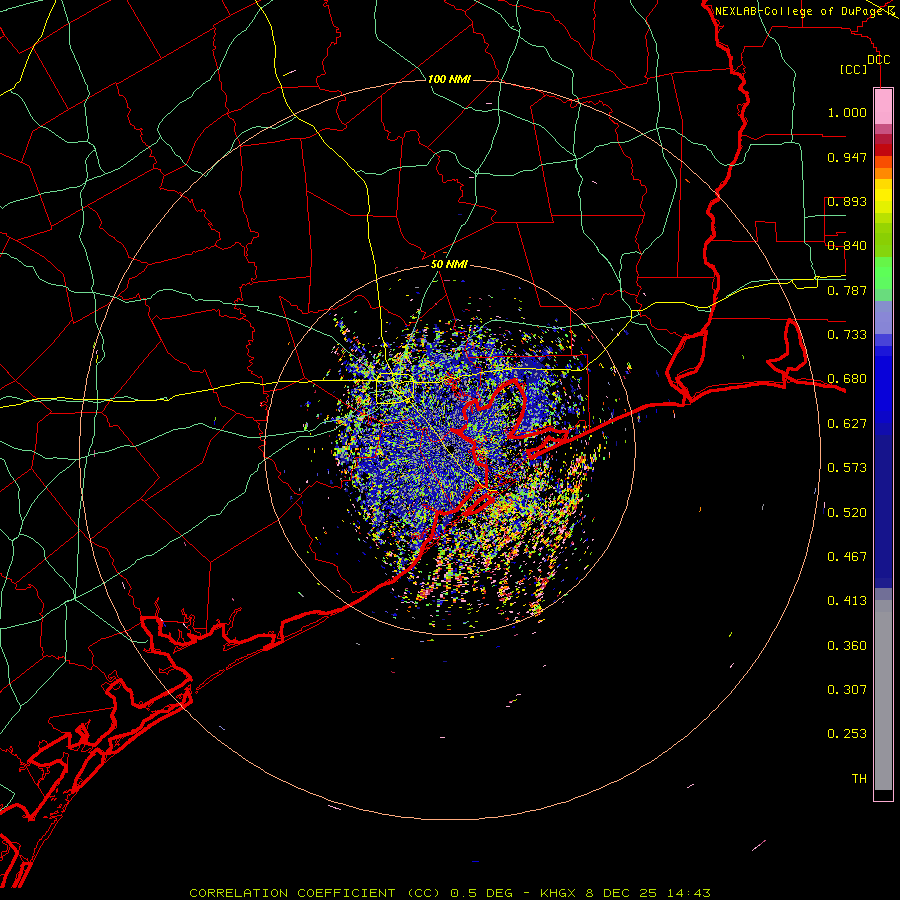The width and height of the screenshot is (900, 900).
Task: Click the 0.947 scale value
Action: (847, 157)
